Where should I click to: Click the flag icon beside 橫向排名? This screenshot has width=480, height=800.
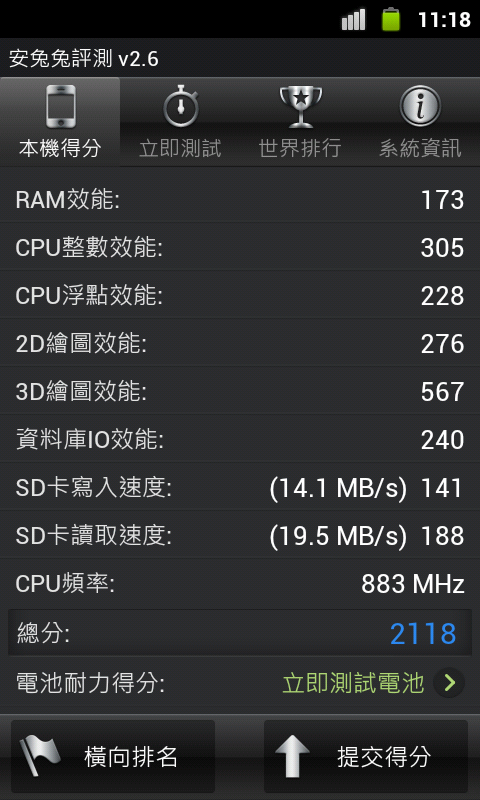click(40, 756)
